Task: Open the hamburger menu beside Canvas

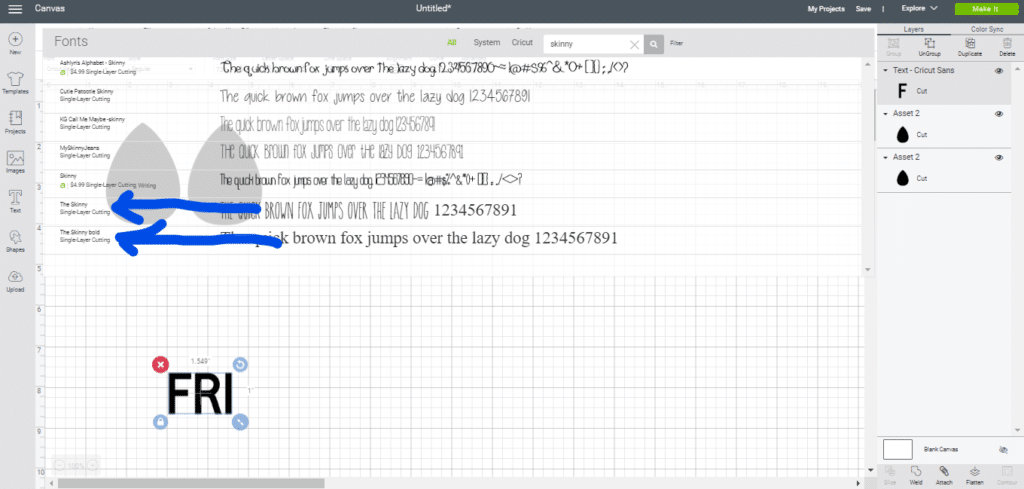Action: [x=15, y=8]
